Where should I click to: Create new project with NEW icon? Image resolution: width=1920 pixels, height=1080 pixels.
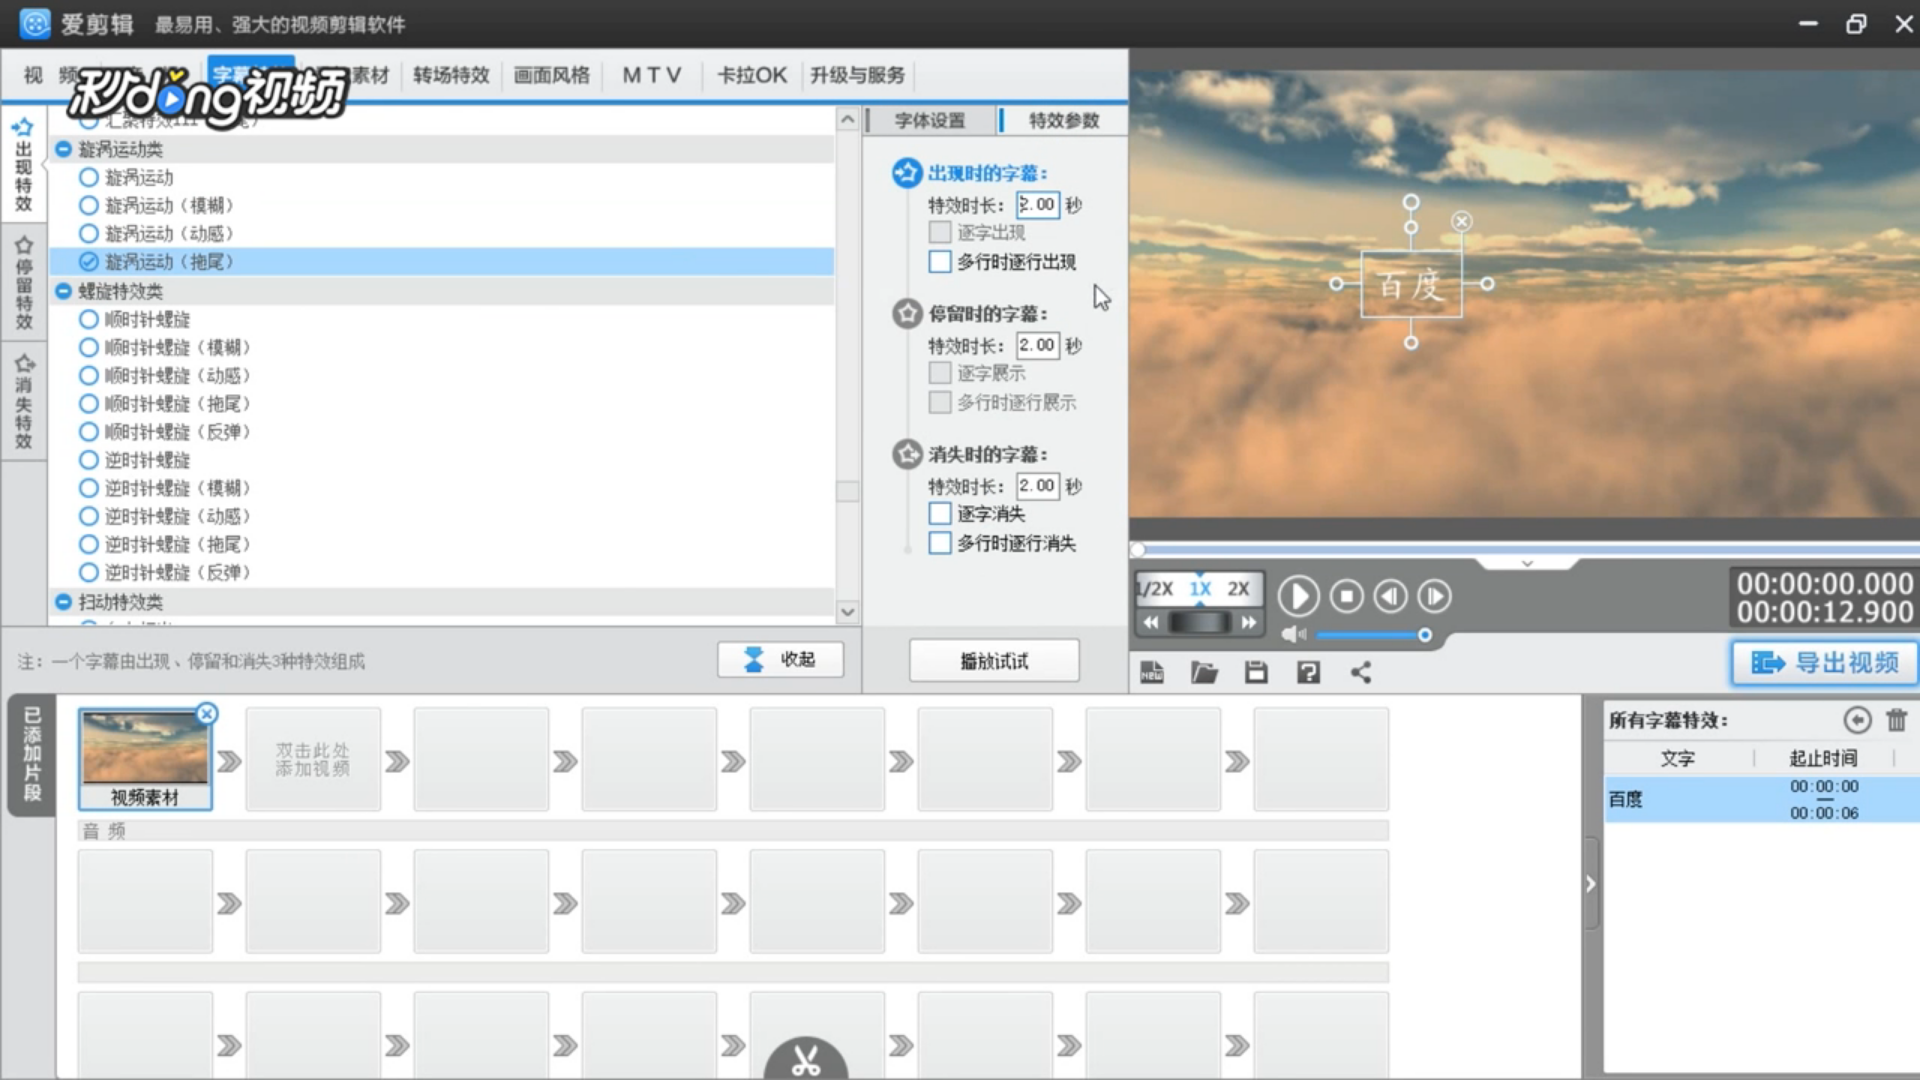coord(1152,673)
